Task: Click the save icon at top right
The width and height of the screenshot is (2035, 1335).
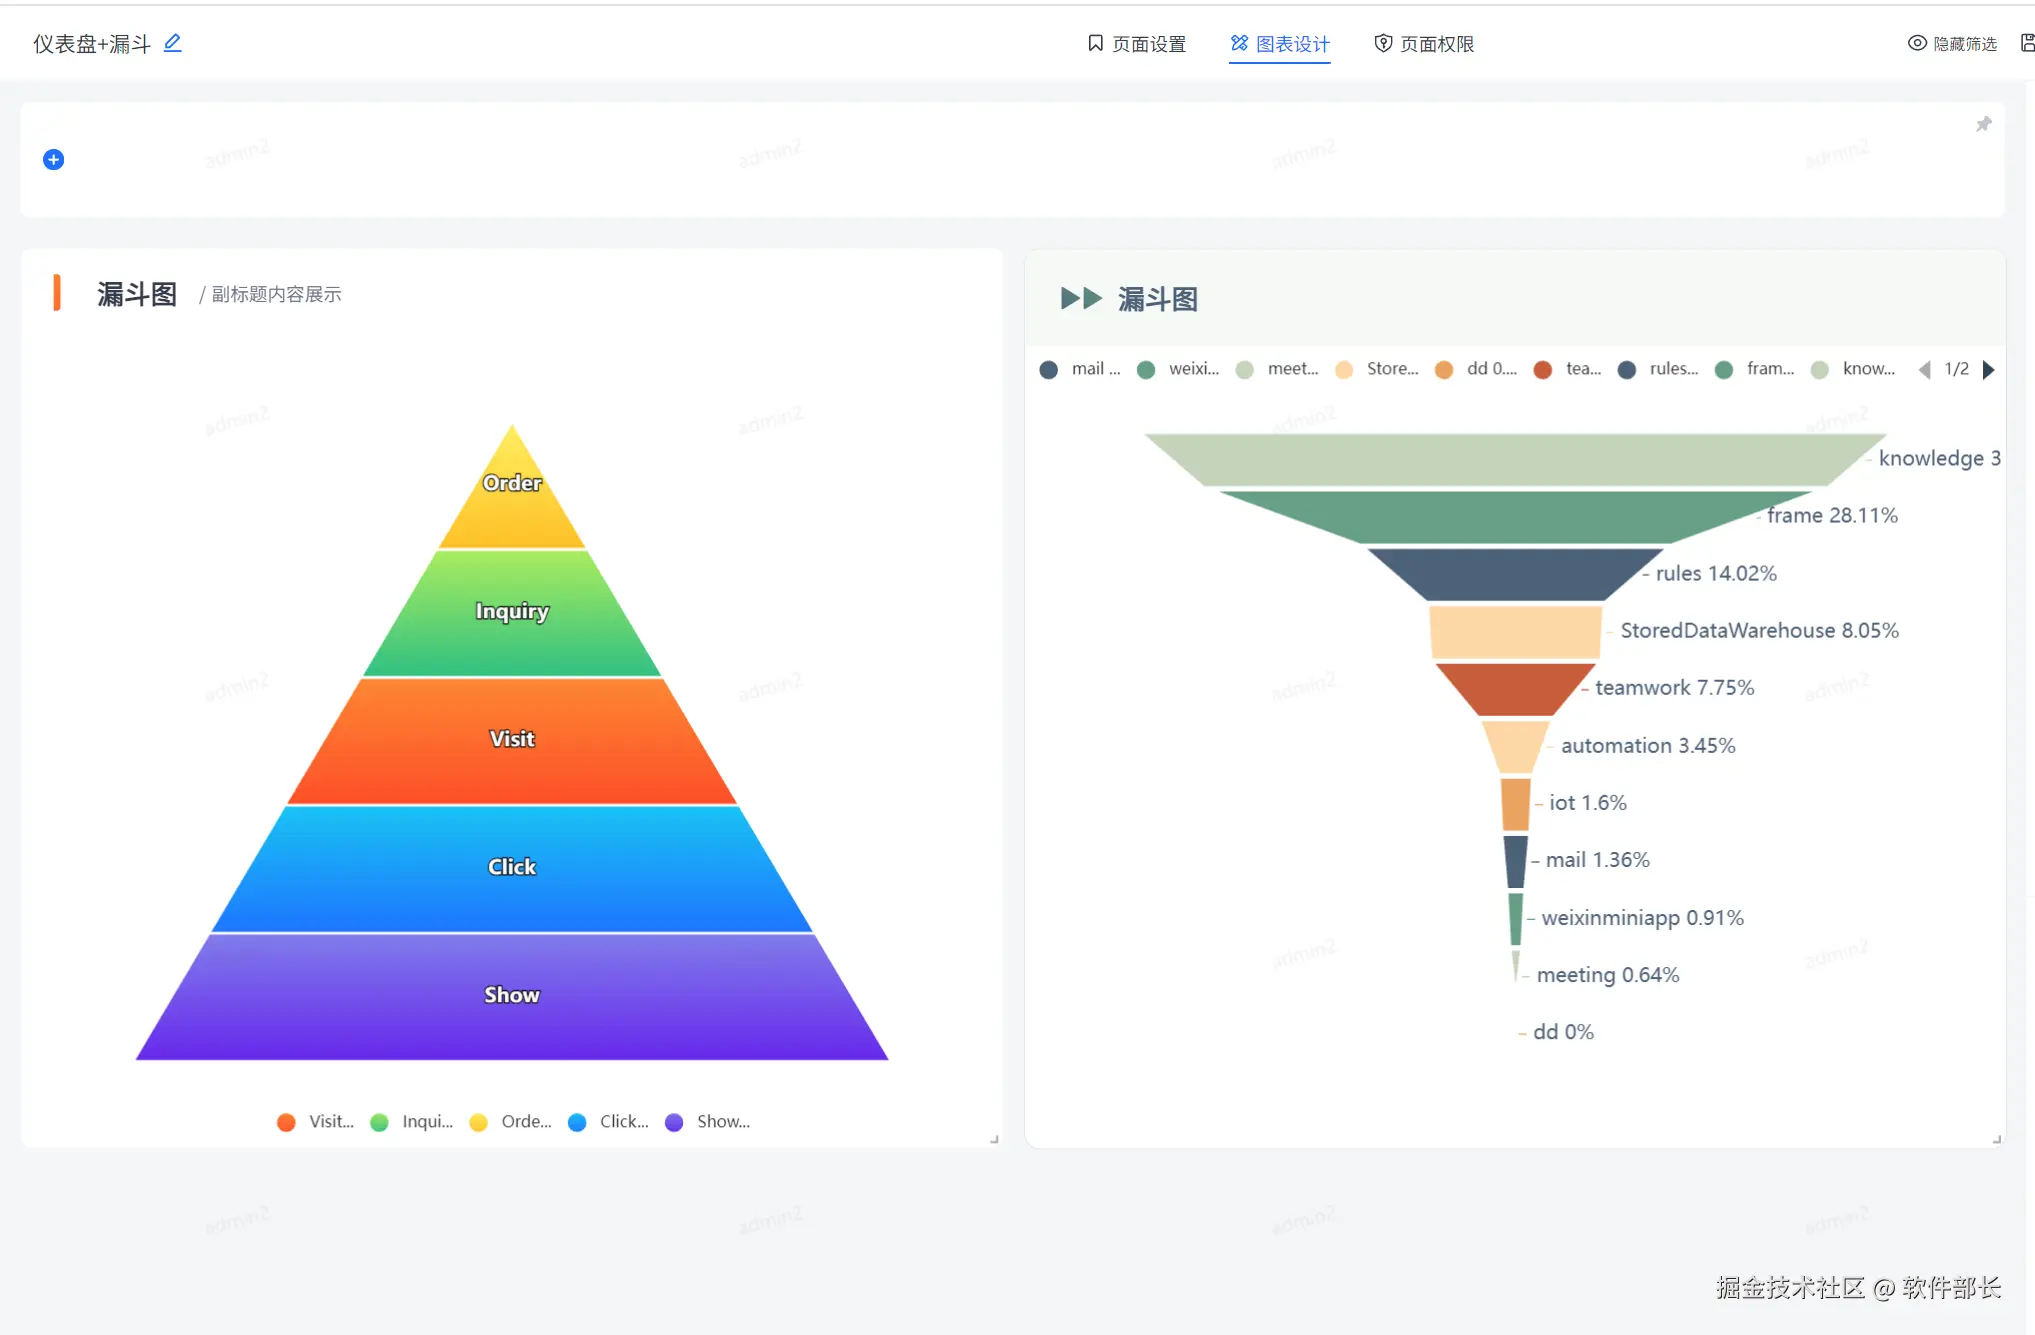Action: pos(2027,43)
